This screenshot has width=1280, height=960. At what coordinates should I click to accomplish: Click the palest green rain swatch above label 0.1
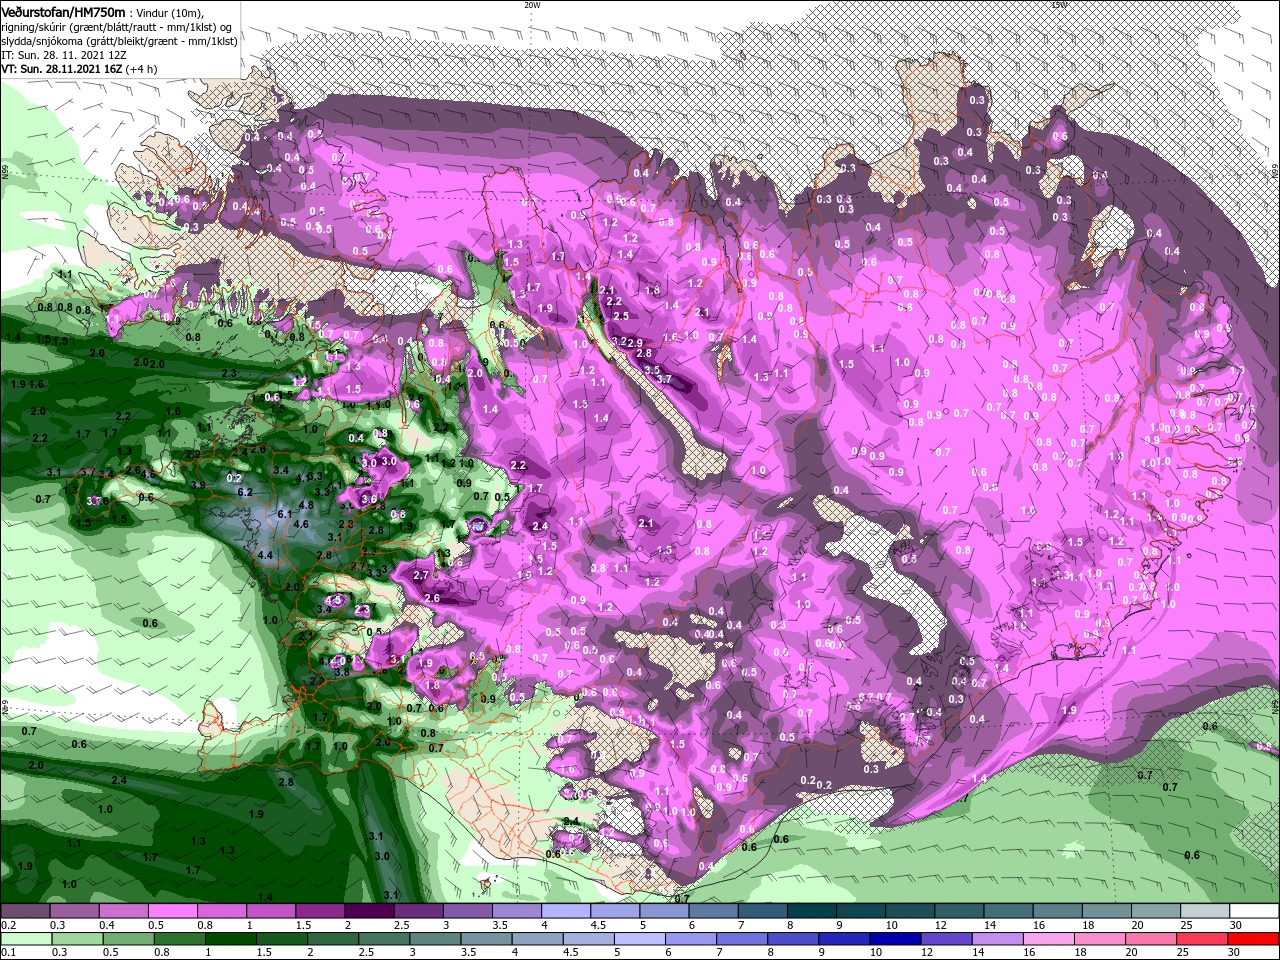pos(26,939)
